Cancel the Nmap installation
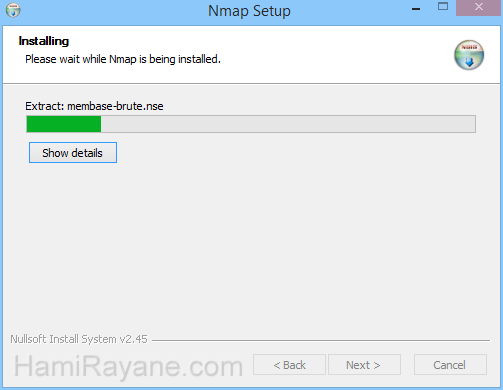This screenshot has height=390, width=503. point(450,365)
